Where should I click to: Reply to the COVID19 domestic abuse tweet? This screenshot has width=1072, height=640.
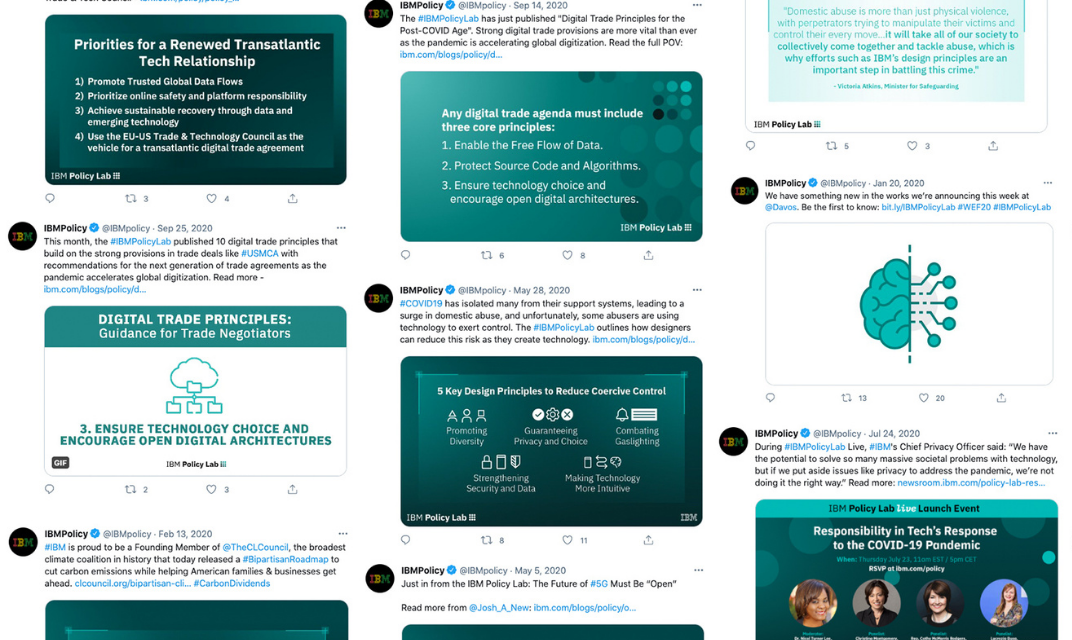click(405, 540)
